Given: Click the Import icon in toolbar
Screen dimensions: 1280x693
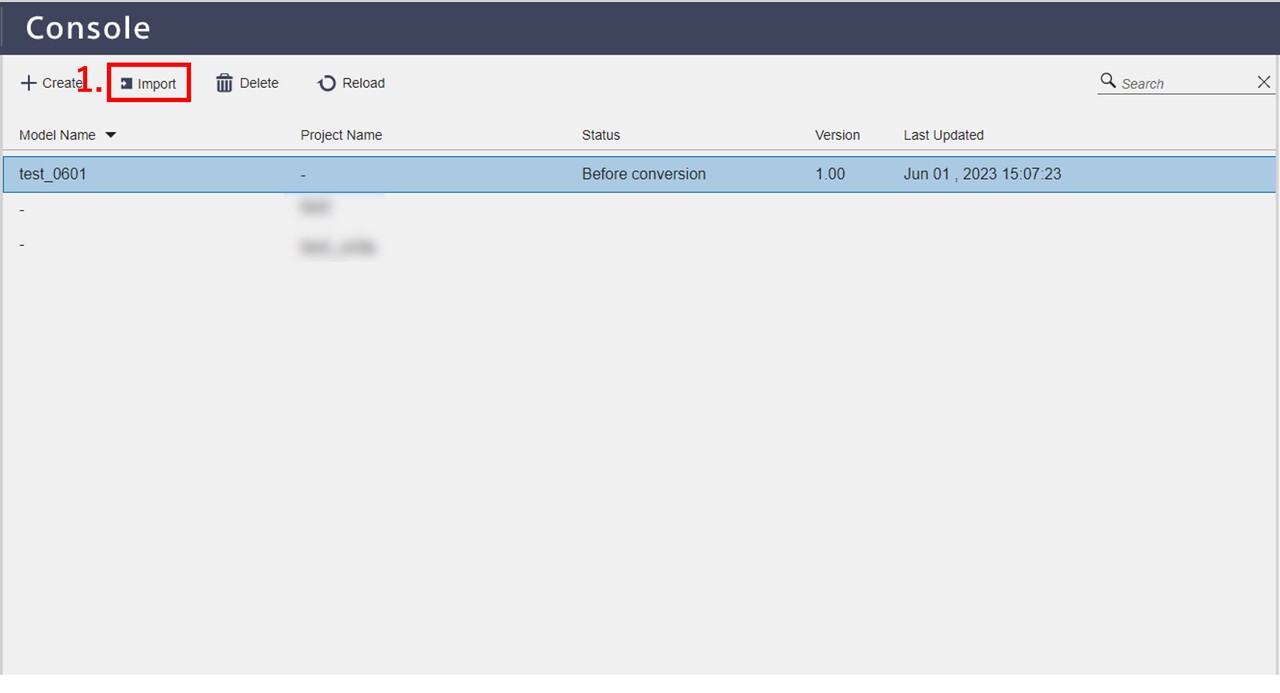Looking at the screenshot, I should tap(127, 84).
